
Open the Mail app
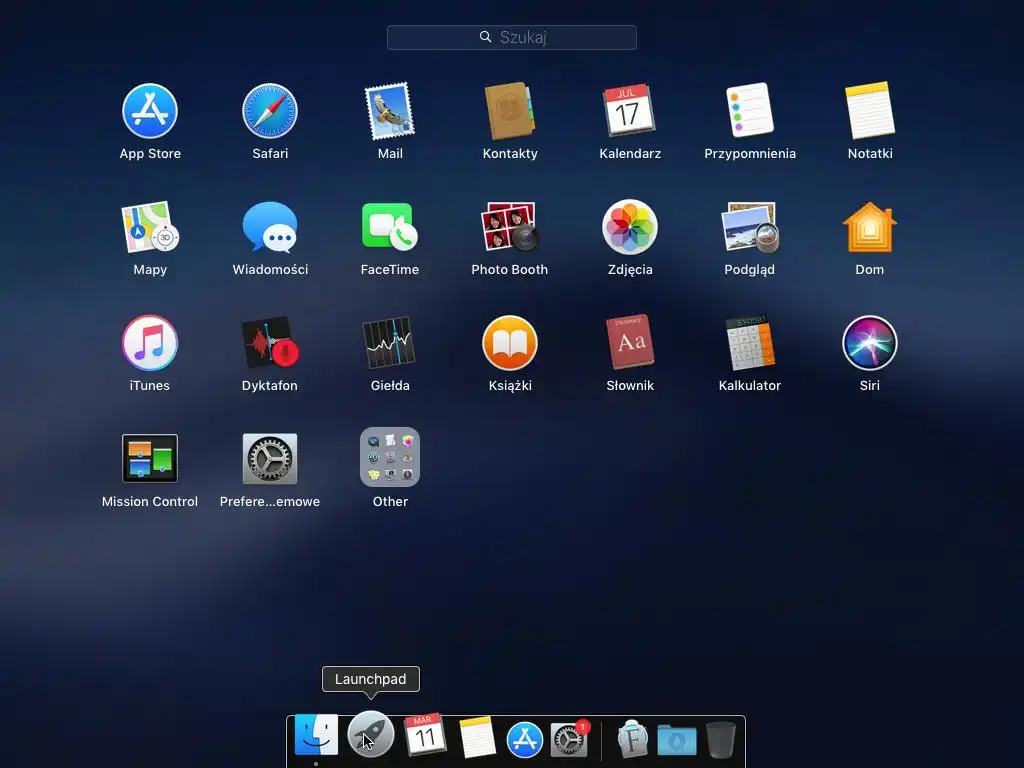pos(390,111)
